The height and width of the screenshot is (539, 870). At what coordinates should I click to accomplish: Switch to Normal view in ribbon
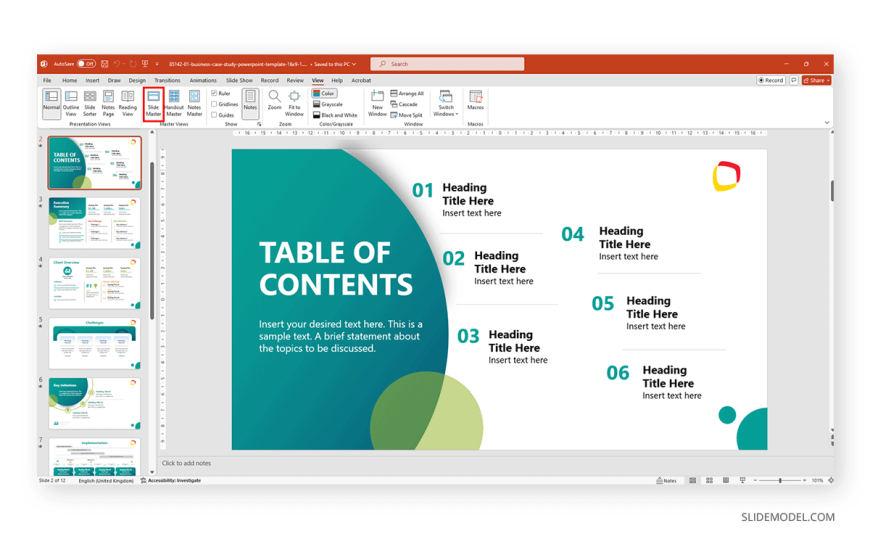[x=51, y=103]
